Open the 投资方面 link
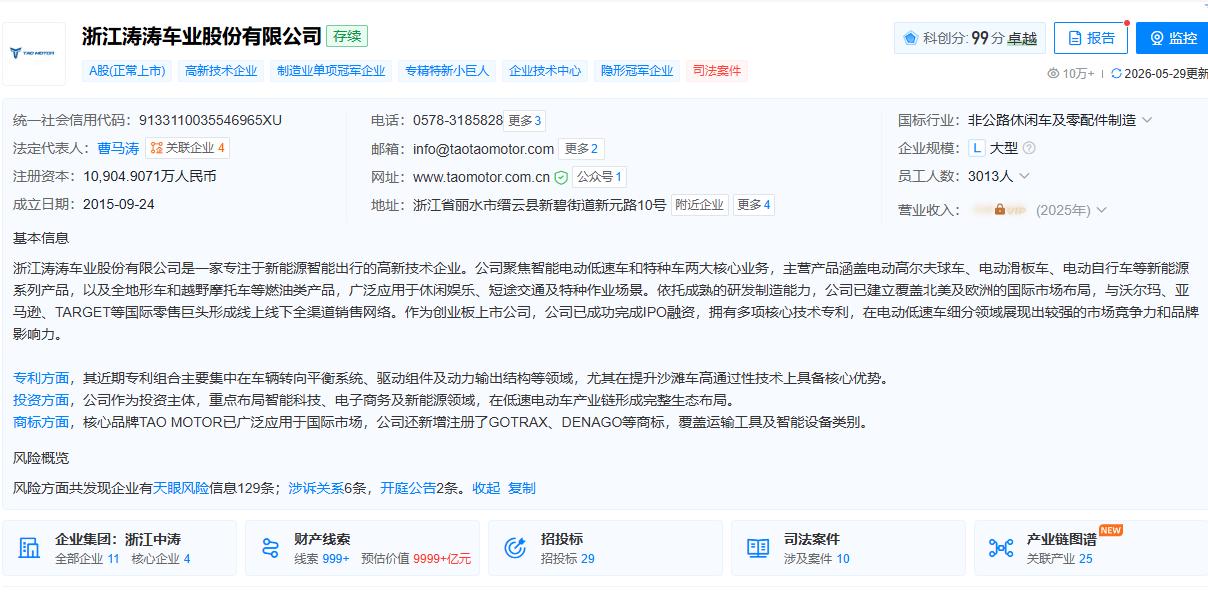Viewport: 1208px width, 592px height. pos(41,400)
